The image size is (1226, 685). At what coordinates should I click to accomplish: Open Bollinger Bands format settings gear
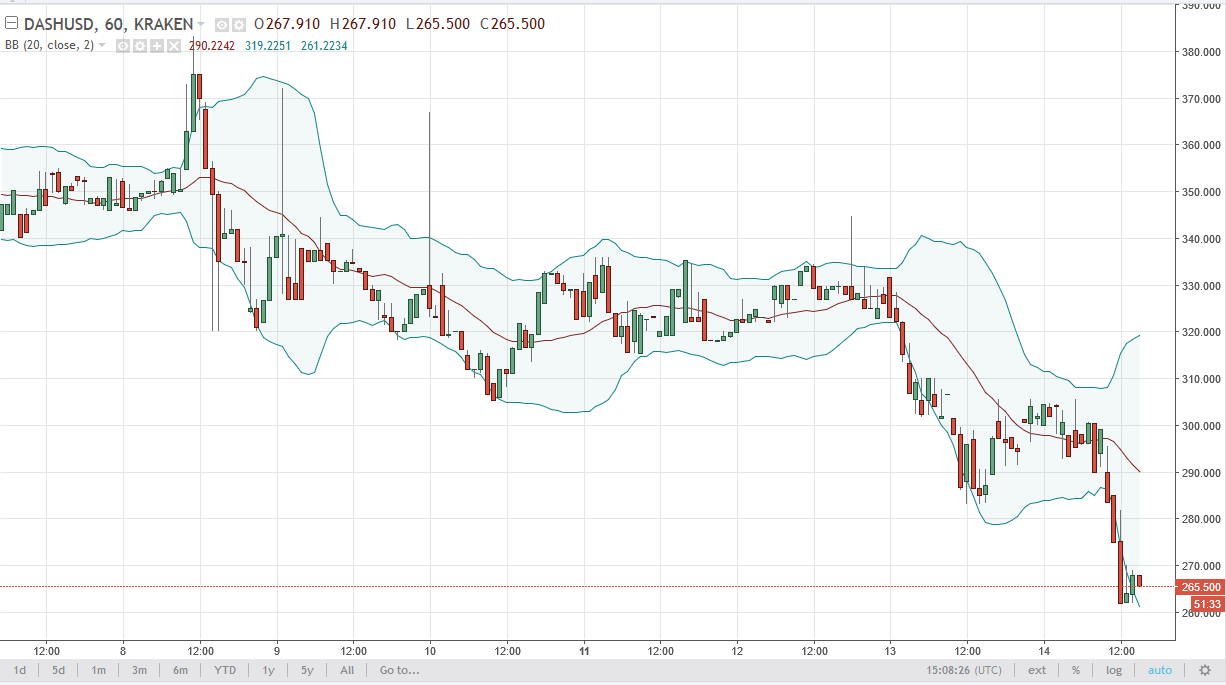tap(140, 45)
